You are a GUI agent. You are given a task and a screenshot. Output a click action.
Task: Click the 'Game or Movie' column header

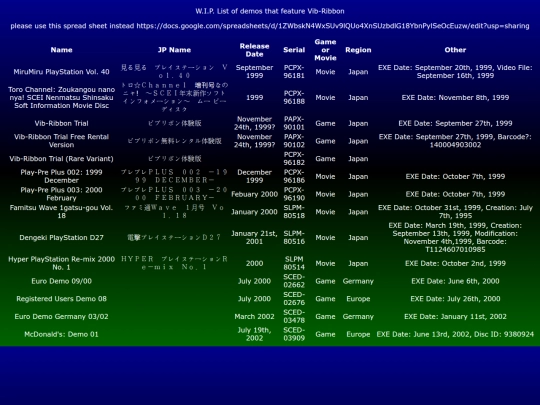325,50
